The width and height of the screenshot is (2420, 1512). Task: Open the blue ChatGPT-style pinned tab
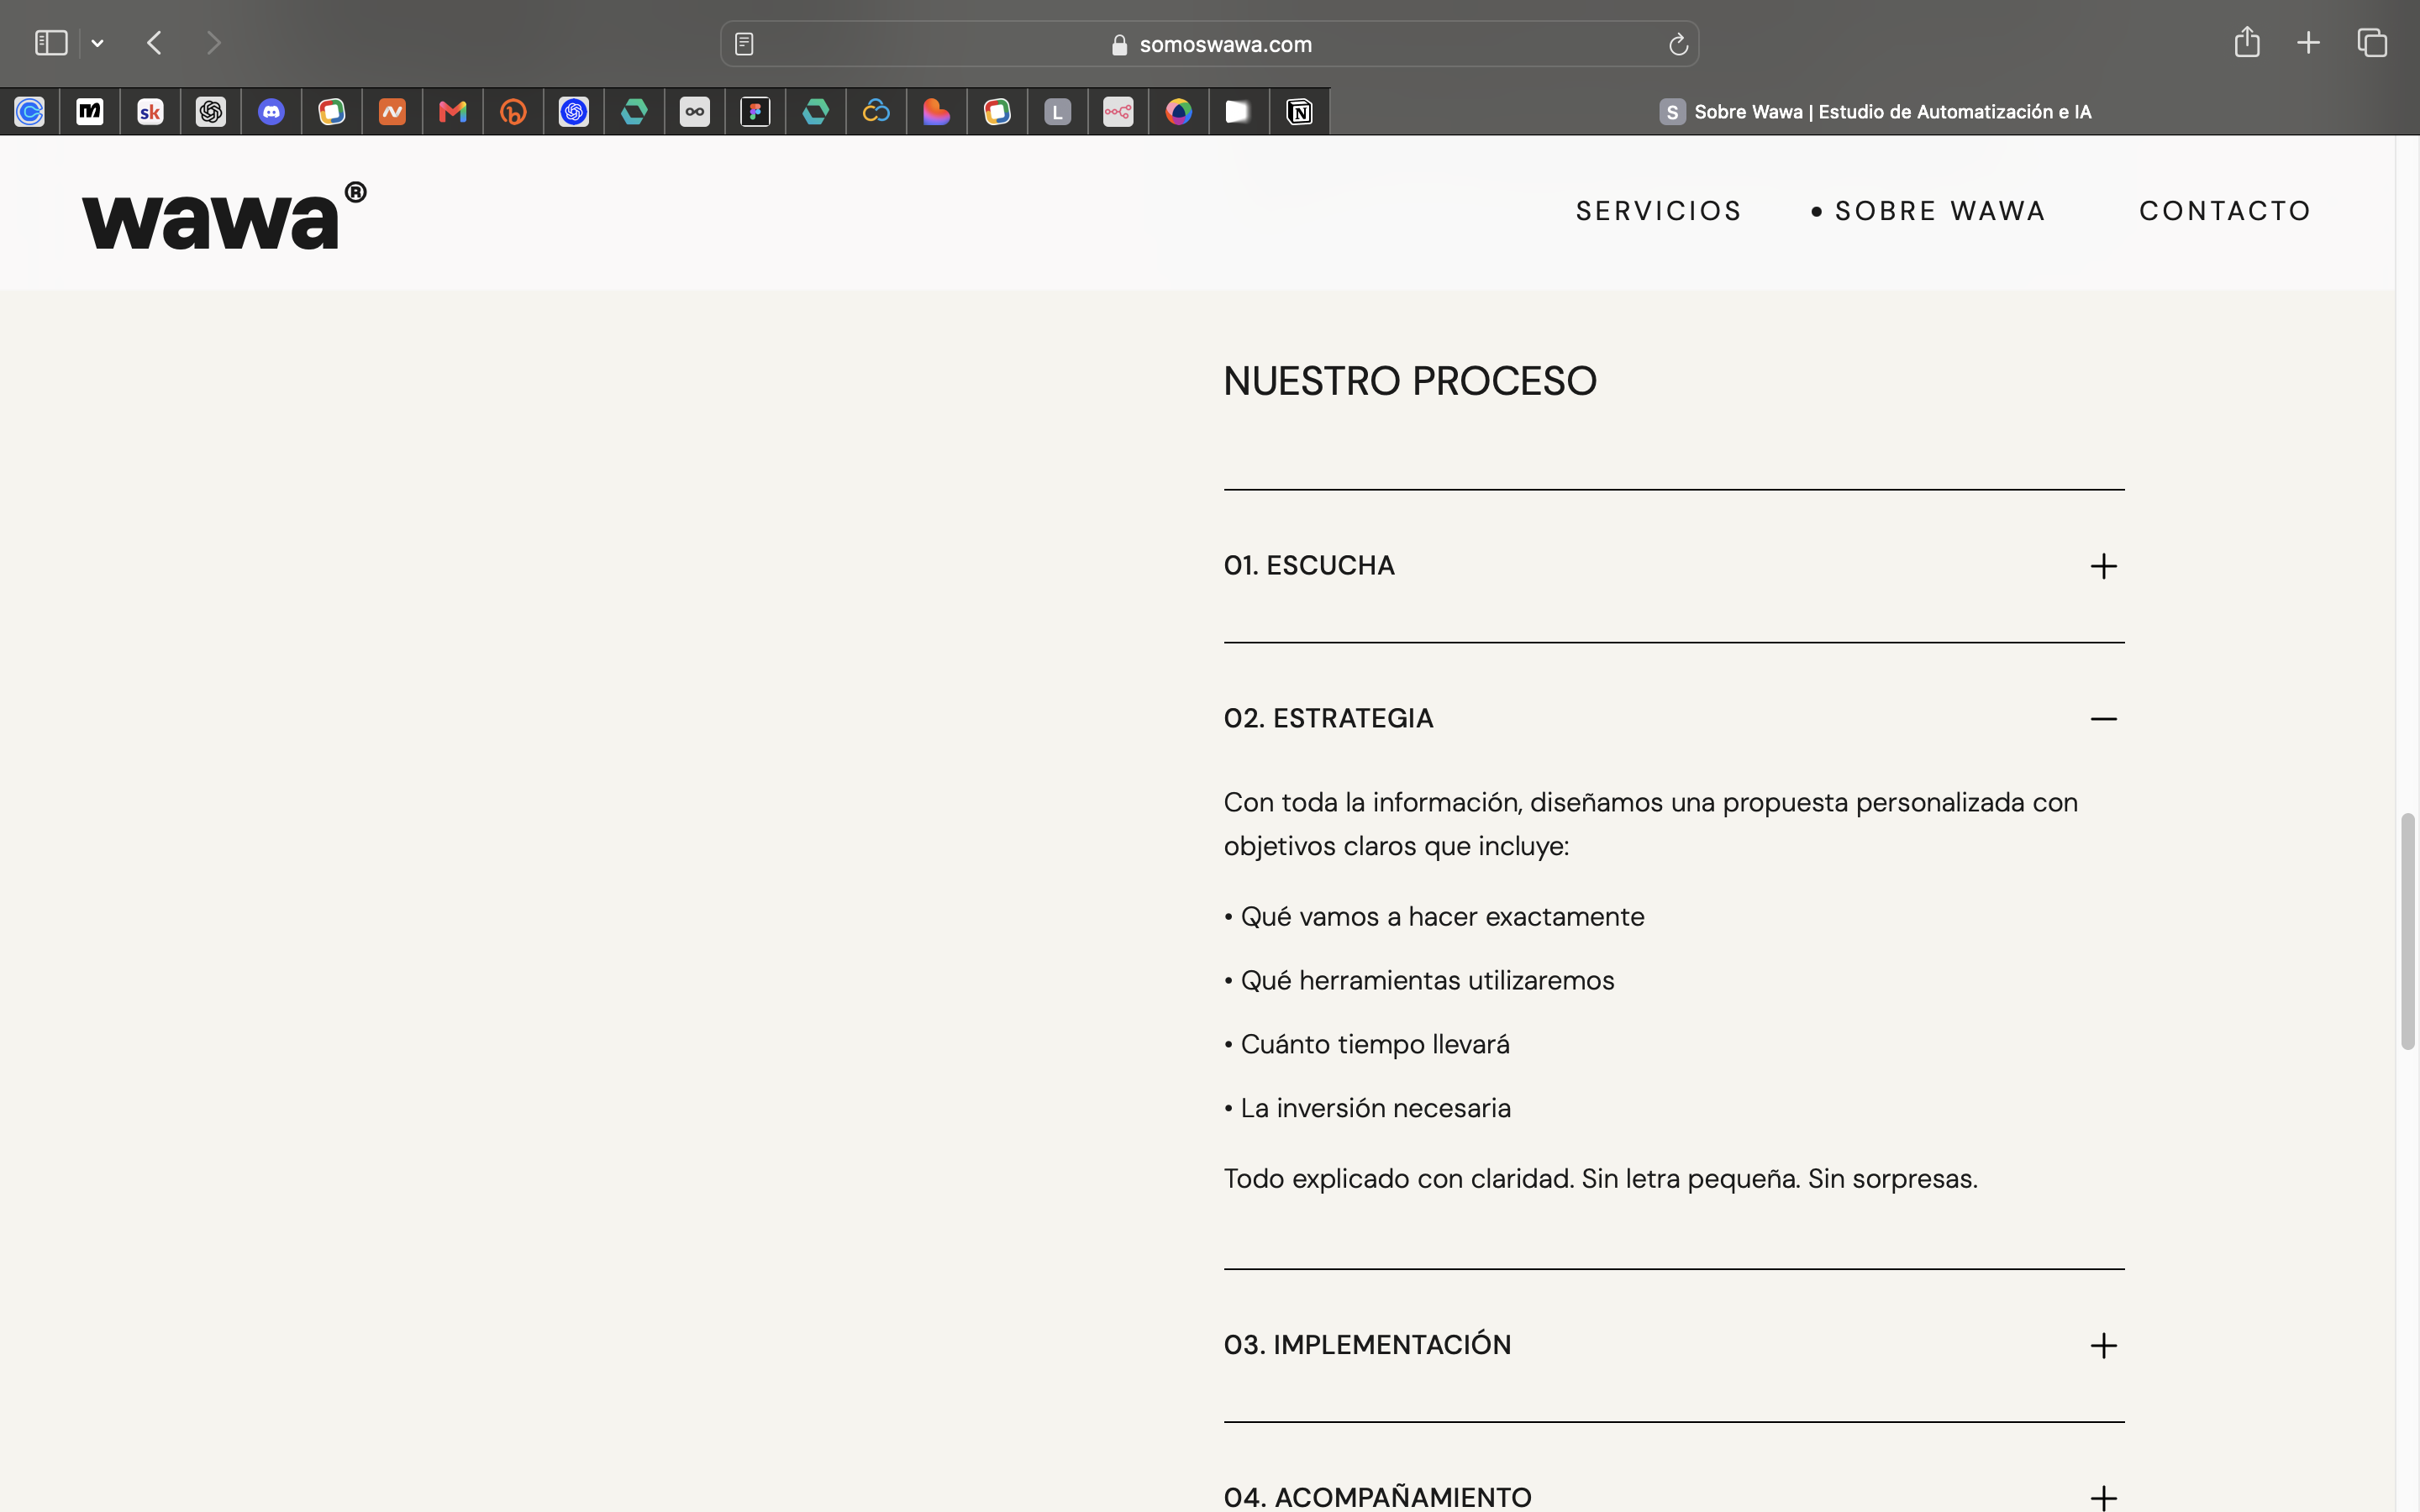574,112
